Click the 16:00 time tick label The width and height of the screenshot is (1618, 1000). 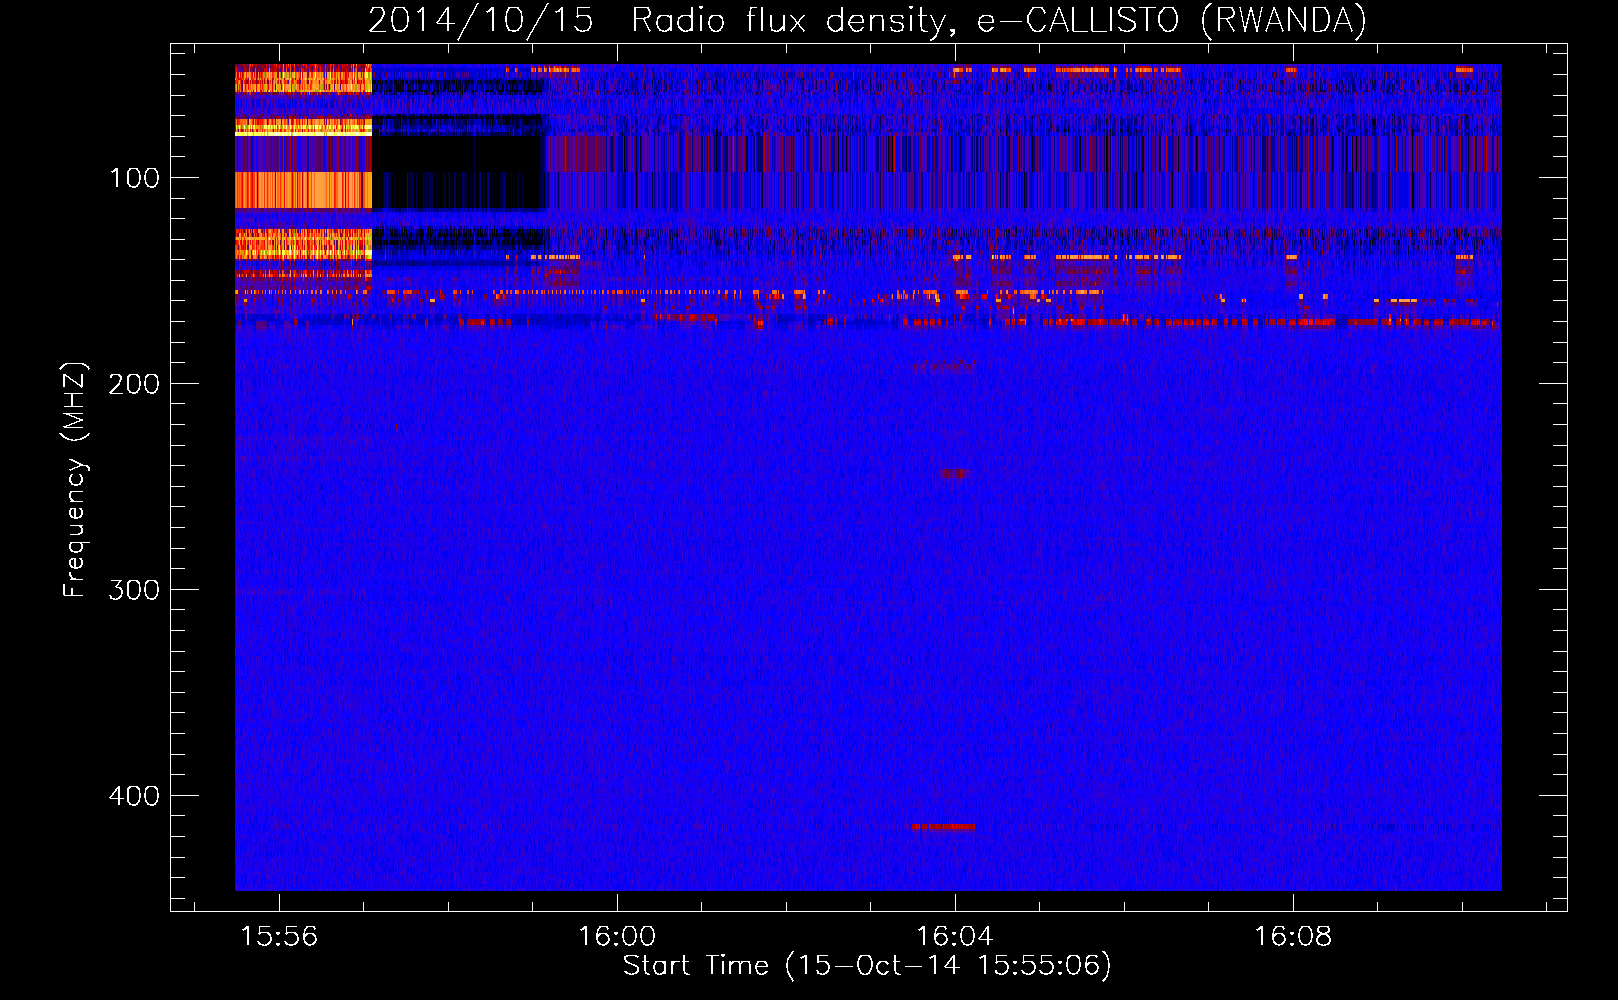point(617,937)
